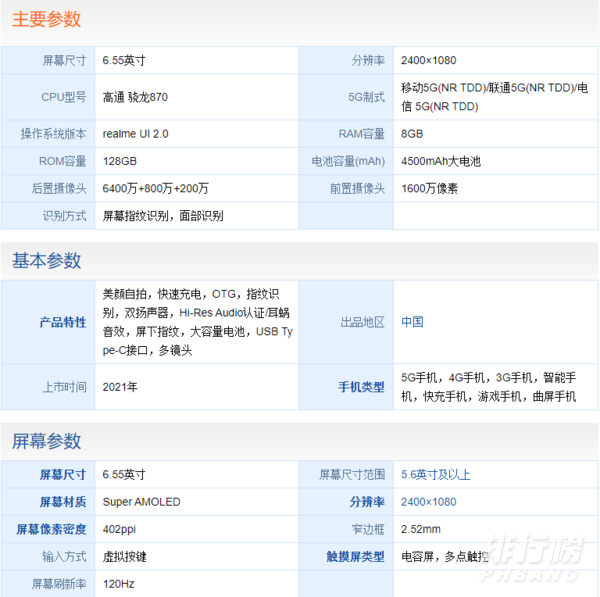
Task: Click the bold 屏幕材质 label
Action: 63,502
